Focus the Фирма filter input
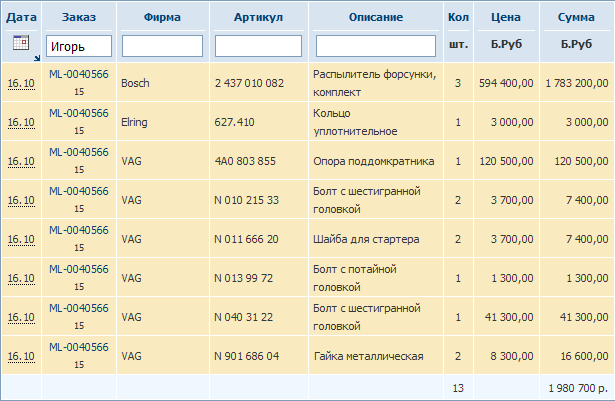This screenshot has width=615, height=401. [162, 46]
